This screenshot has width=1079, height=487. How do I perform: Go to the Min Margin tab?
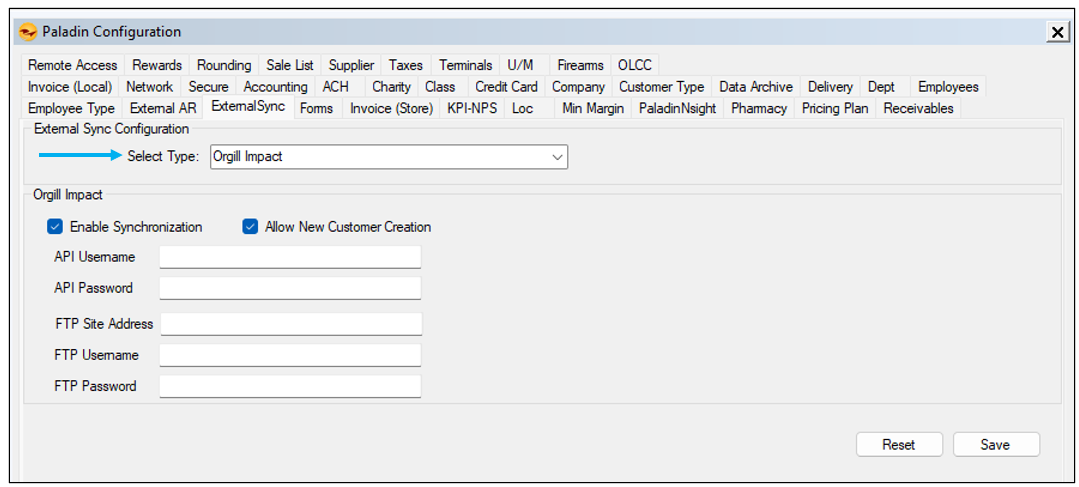click(592, 108)
